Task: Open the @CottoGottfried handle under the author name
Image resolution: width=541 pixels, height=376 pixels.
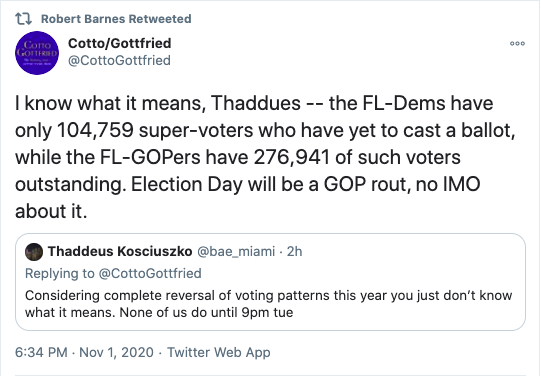Action: (119, 60)
